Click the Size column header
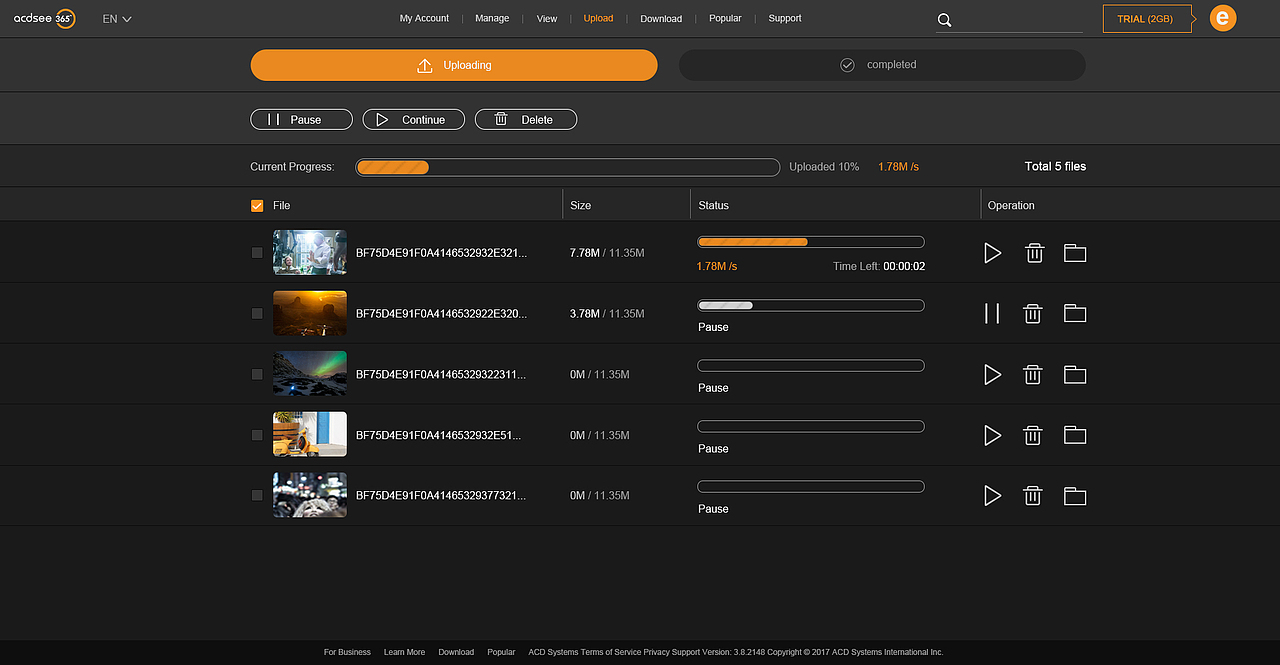This screenshot has height=665, width=1280. point(580,205)
